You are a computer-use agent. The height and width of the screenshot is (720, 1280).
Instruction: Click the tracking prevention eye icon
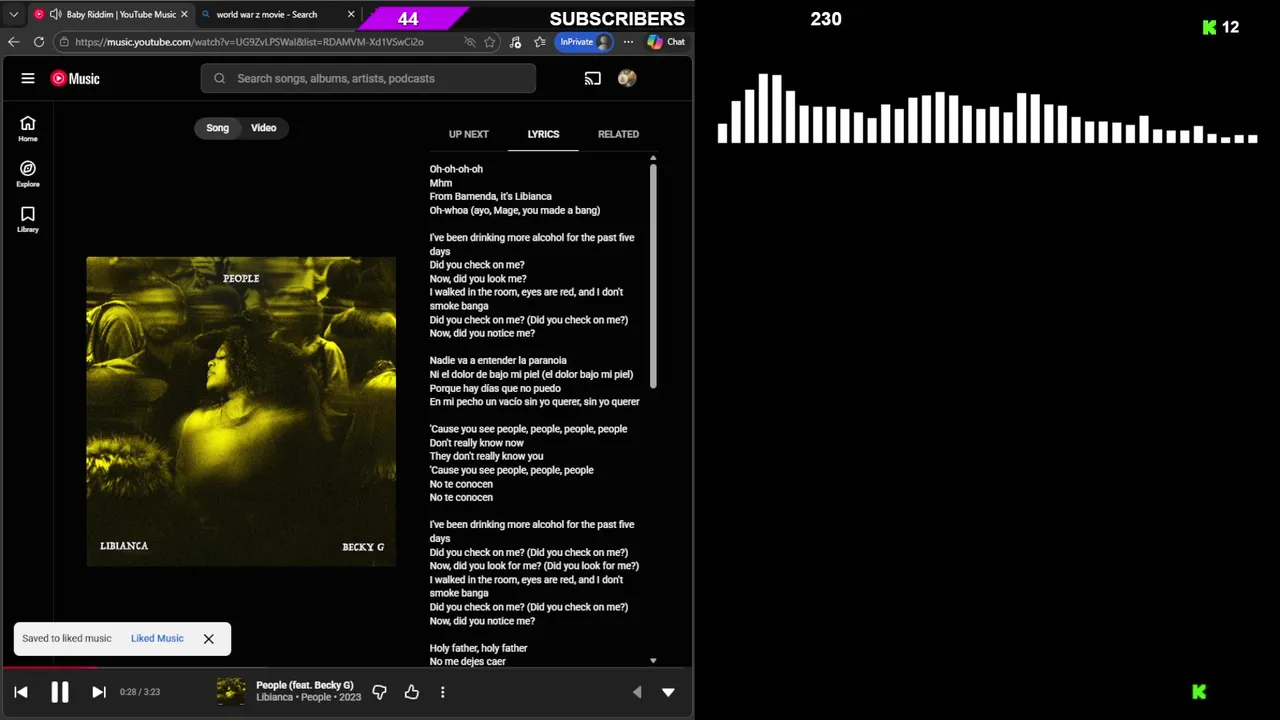470,42
